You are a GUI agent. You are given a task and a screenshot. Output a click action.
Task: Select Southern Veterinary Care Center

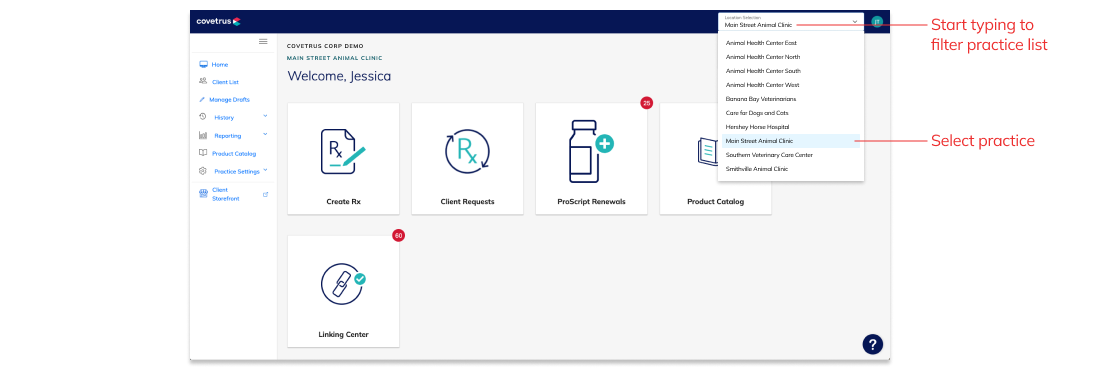pos(791,155)
